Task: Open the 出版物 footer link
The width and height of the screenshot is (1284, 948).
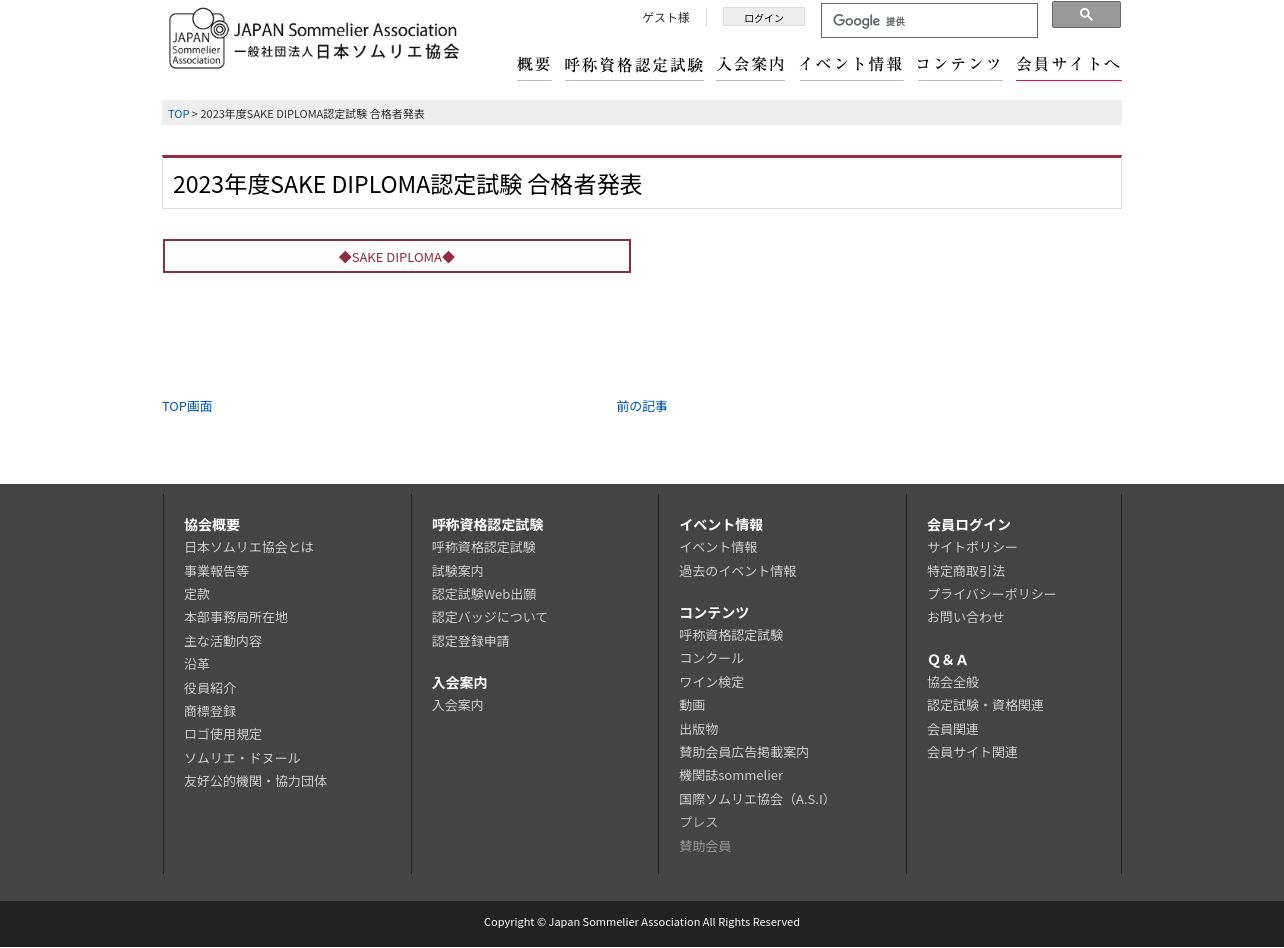Action: (699, 729)
